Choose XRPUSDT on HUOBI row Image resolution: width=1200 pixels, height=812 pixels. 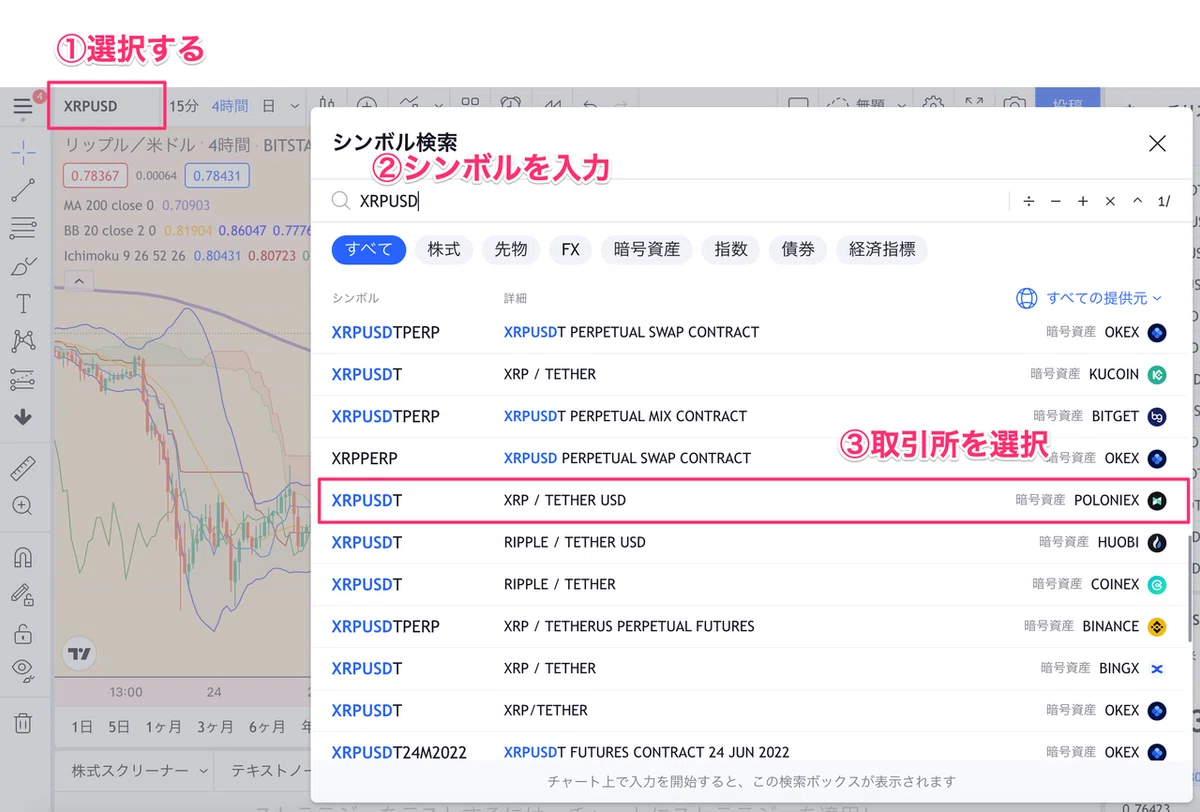tap(752, 542)
